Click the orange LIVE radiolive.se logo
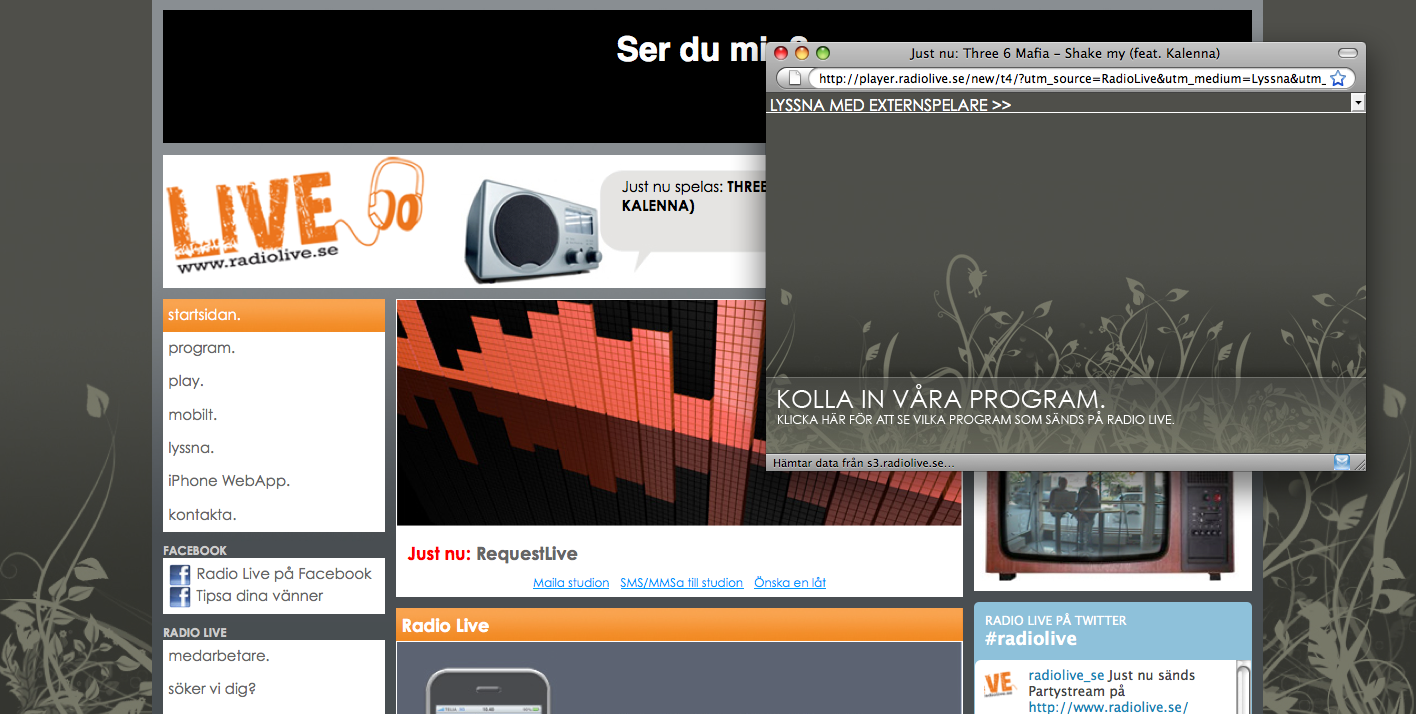 295,218
